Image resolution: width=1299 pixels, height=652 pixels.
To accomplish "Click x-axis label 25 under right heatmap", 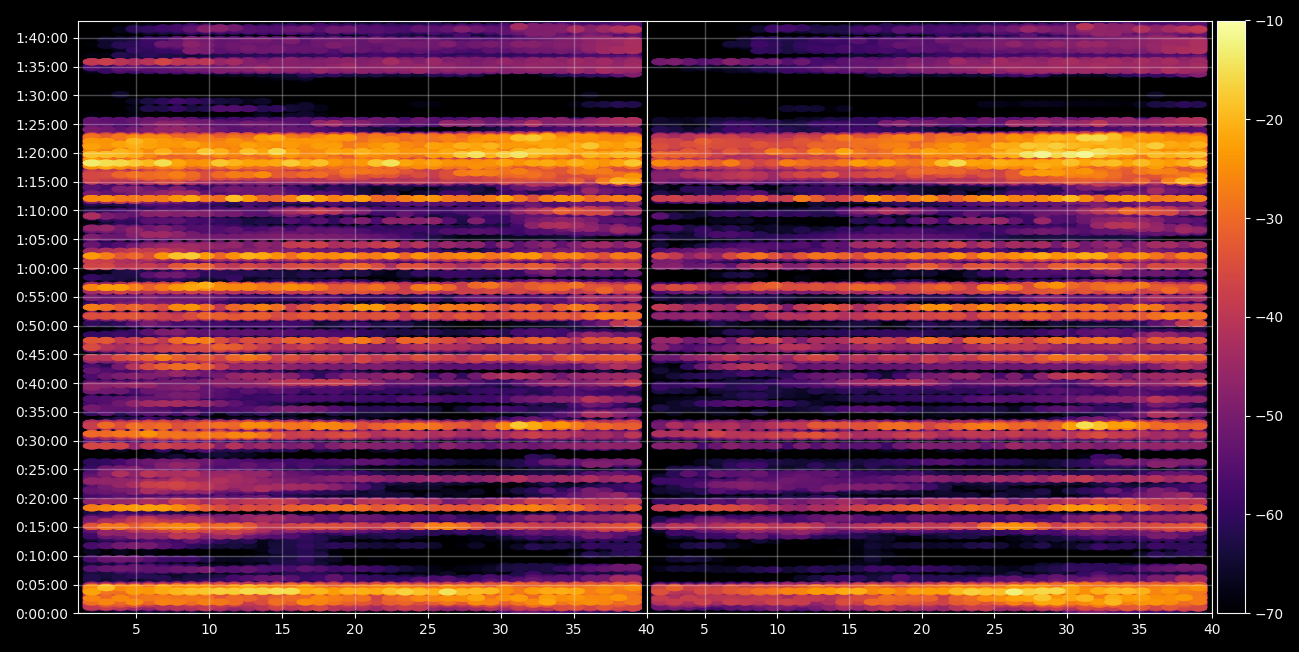I will click(x=994, y=629).
